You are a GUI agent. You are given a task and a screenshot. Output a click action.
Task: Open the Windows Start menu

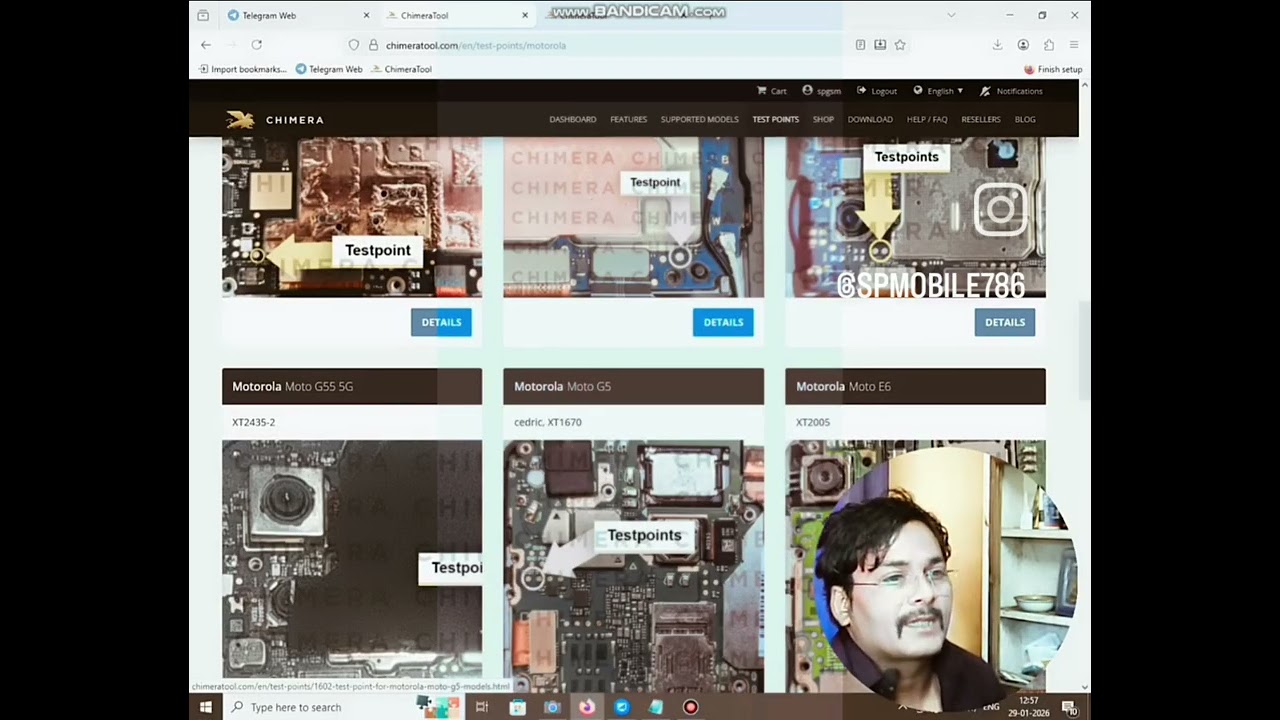tap(206, 707)
